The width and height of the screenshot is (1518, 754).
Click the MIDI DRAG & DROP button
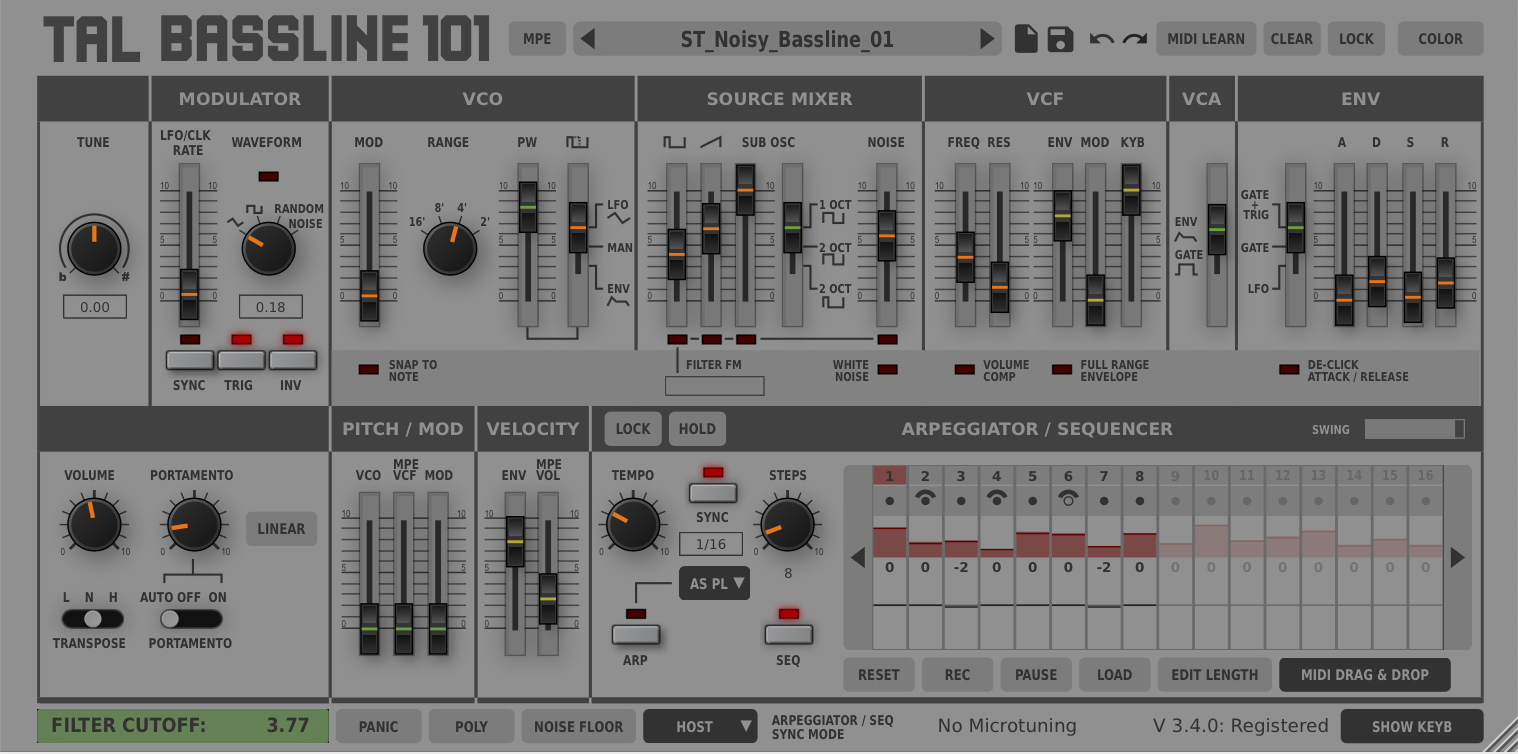(x=1365, y=675)
